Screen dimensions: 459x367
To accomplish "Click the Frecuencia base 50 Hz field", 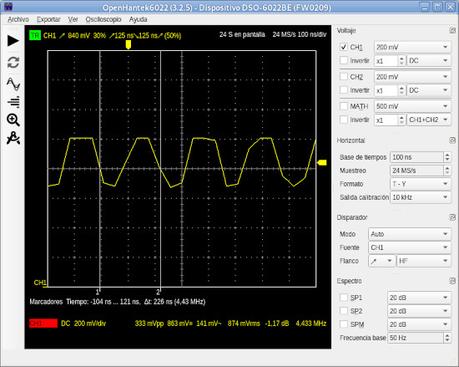I will [x=415, y=338].
